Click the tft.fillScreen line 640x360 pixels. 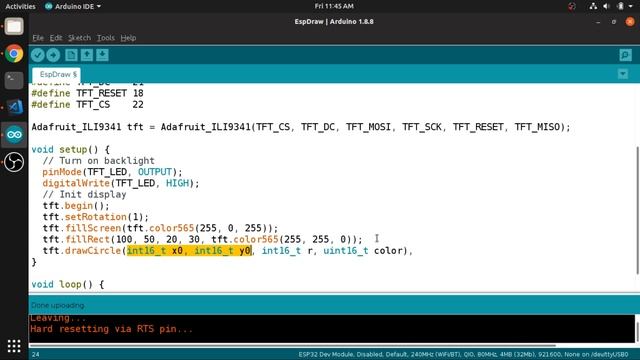(160, 228)
